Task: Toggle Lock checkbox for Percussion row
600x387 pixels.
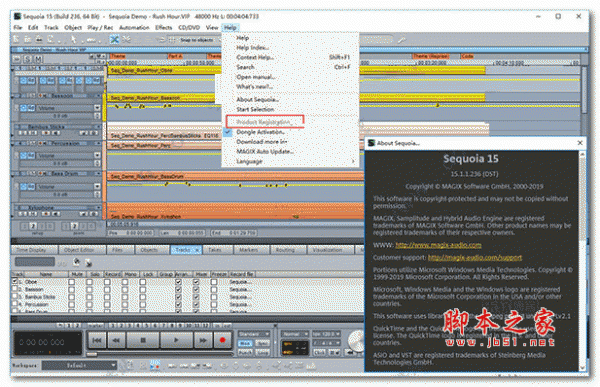Action: click(x=143, y=305)
